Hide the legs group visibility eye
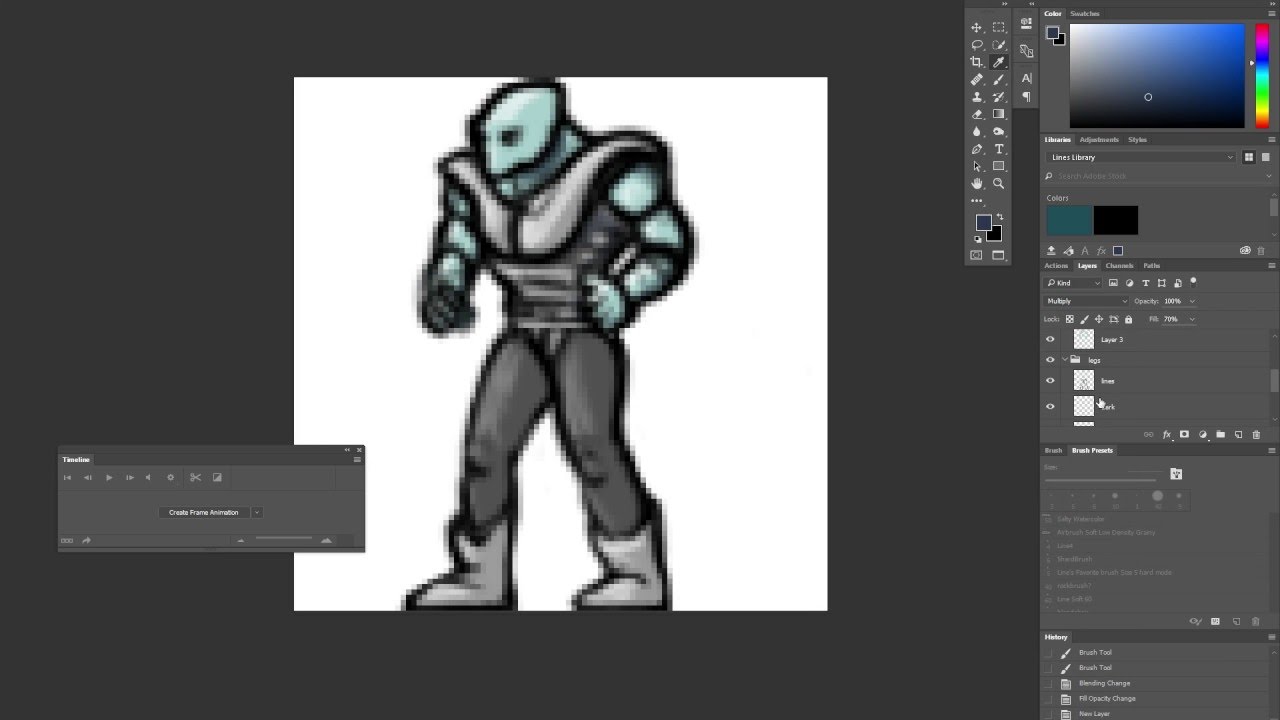This screenshot has width=1280, height=720. pyautogui.click(x=1050, y=360)
